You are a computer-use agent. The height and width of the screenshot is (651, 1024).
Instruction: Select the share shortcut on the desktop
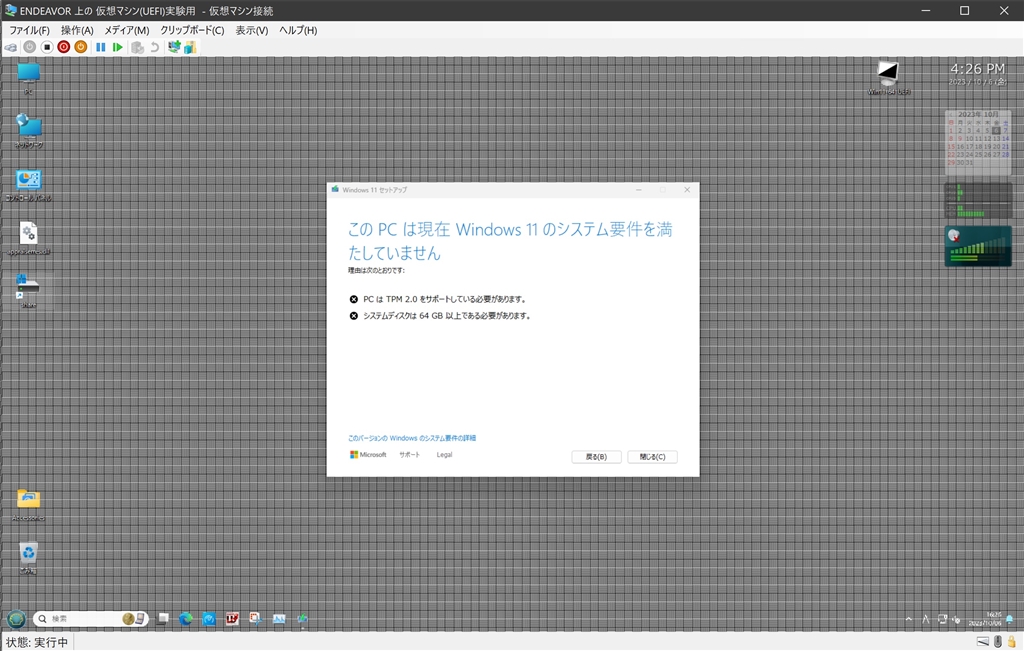[x=28, y=291]
